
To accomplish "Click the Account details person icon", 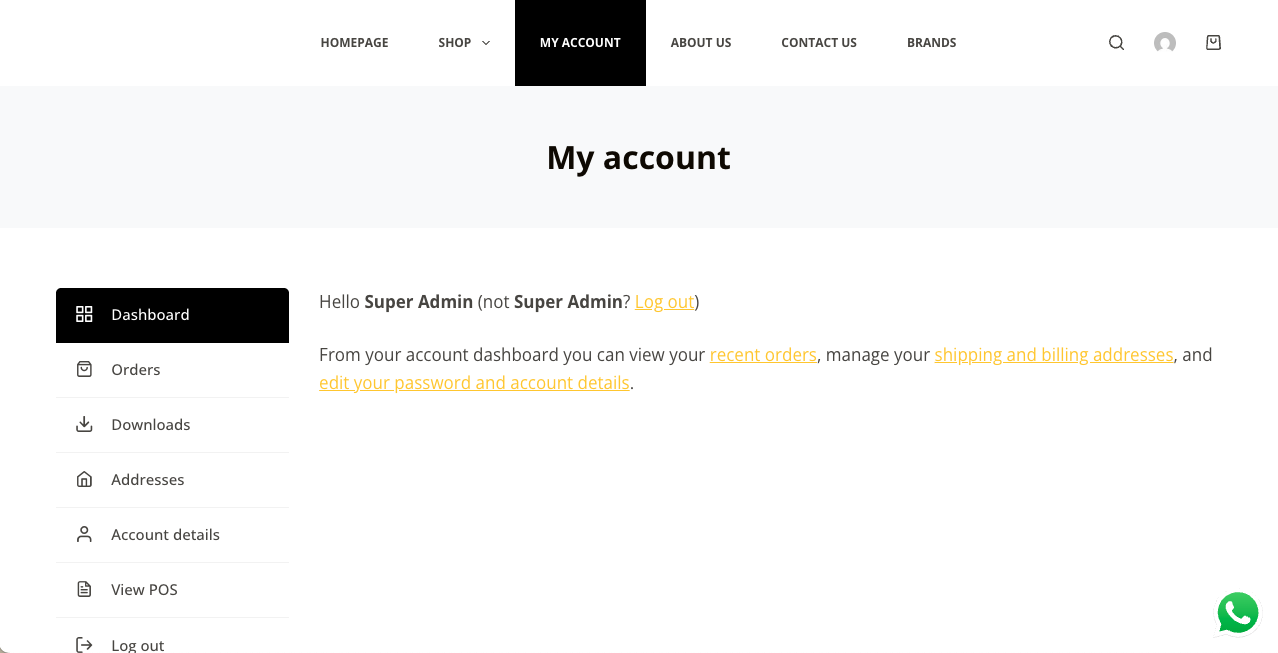I will tap(85, 535).
